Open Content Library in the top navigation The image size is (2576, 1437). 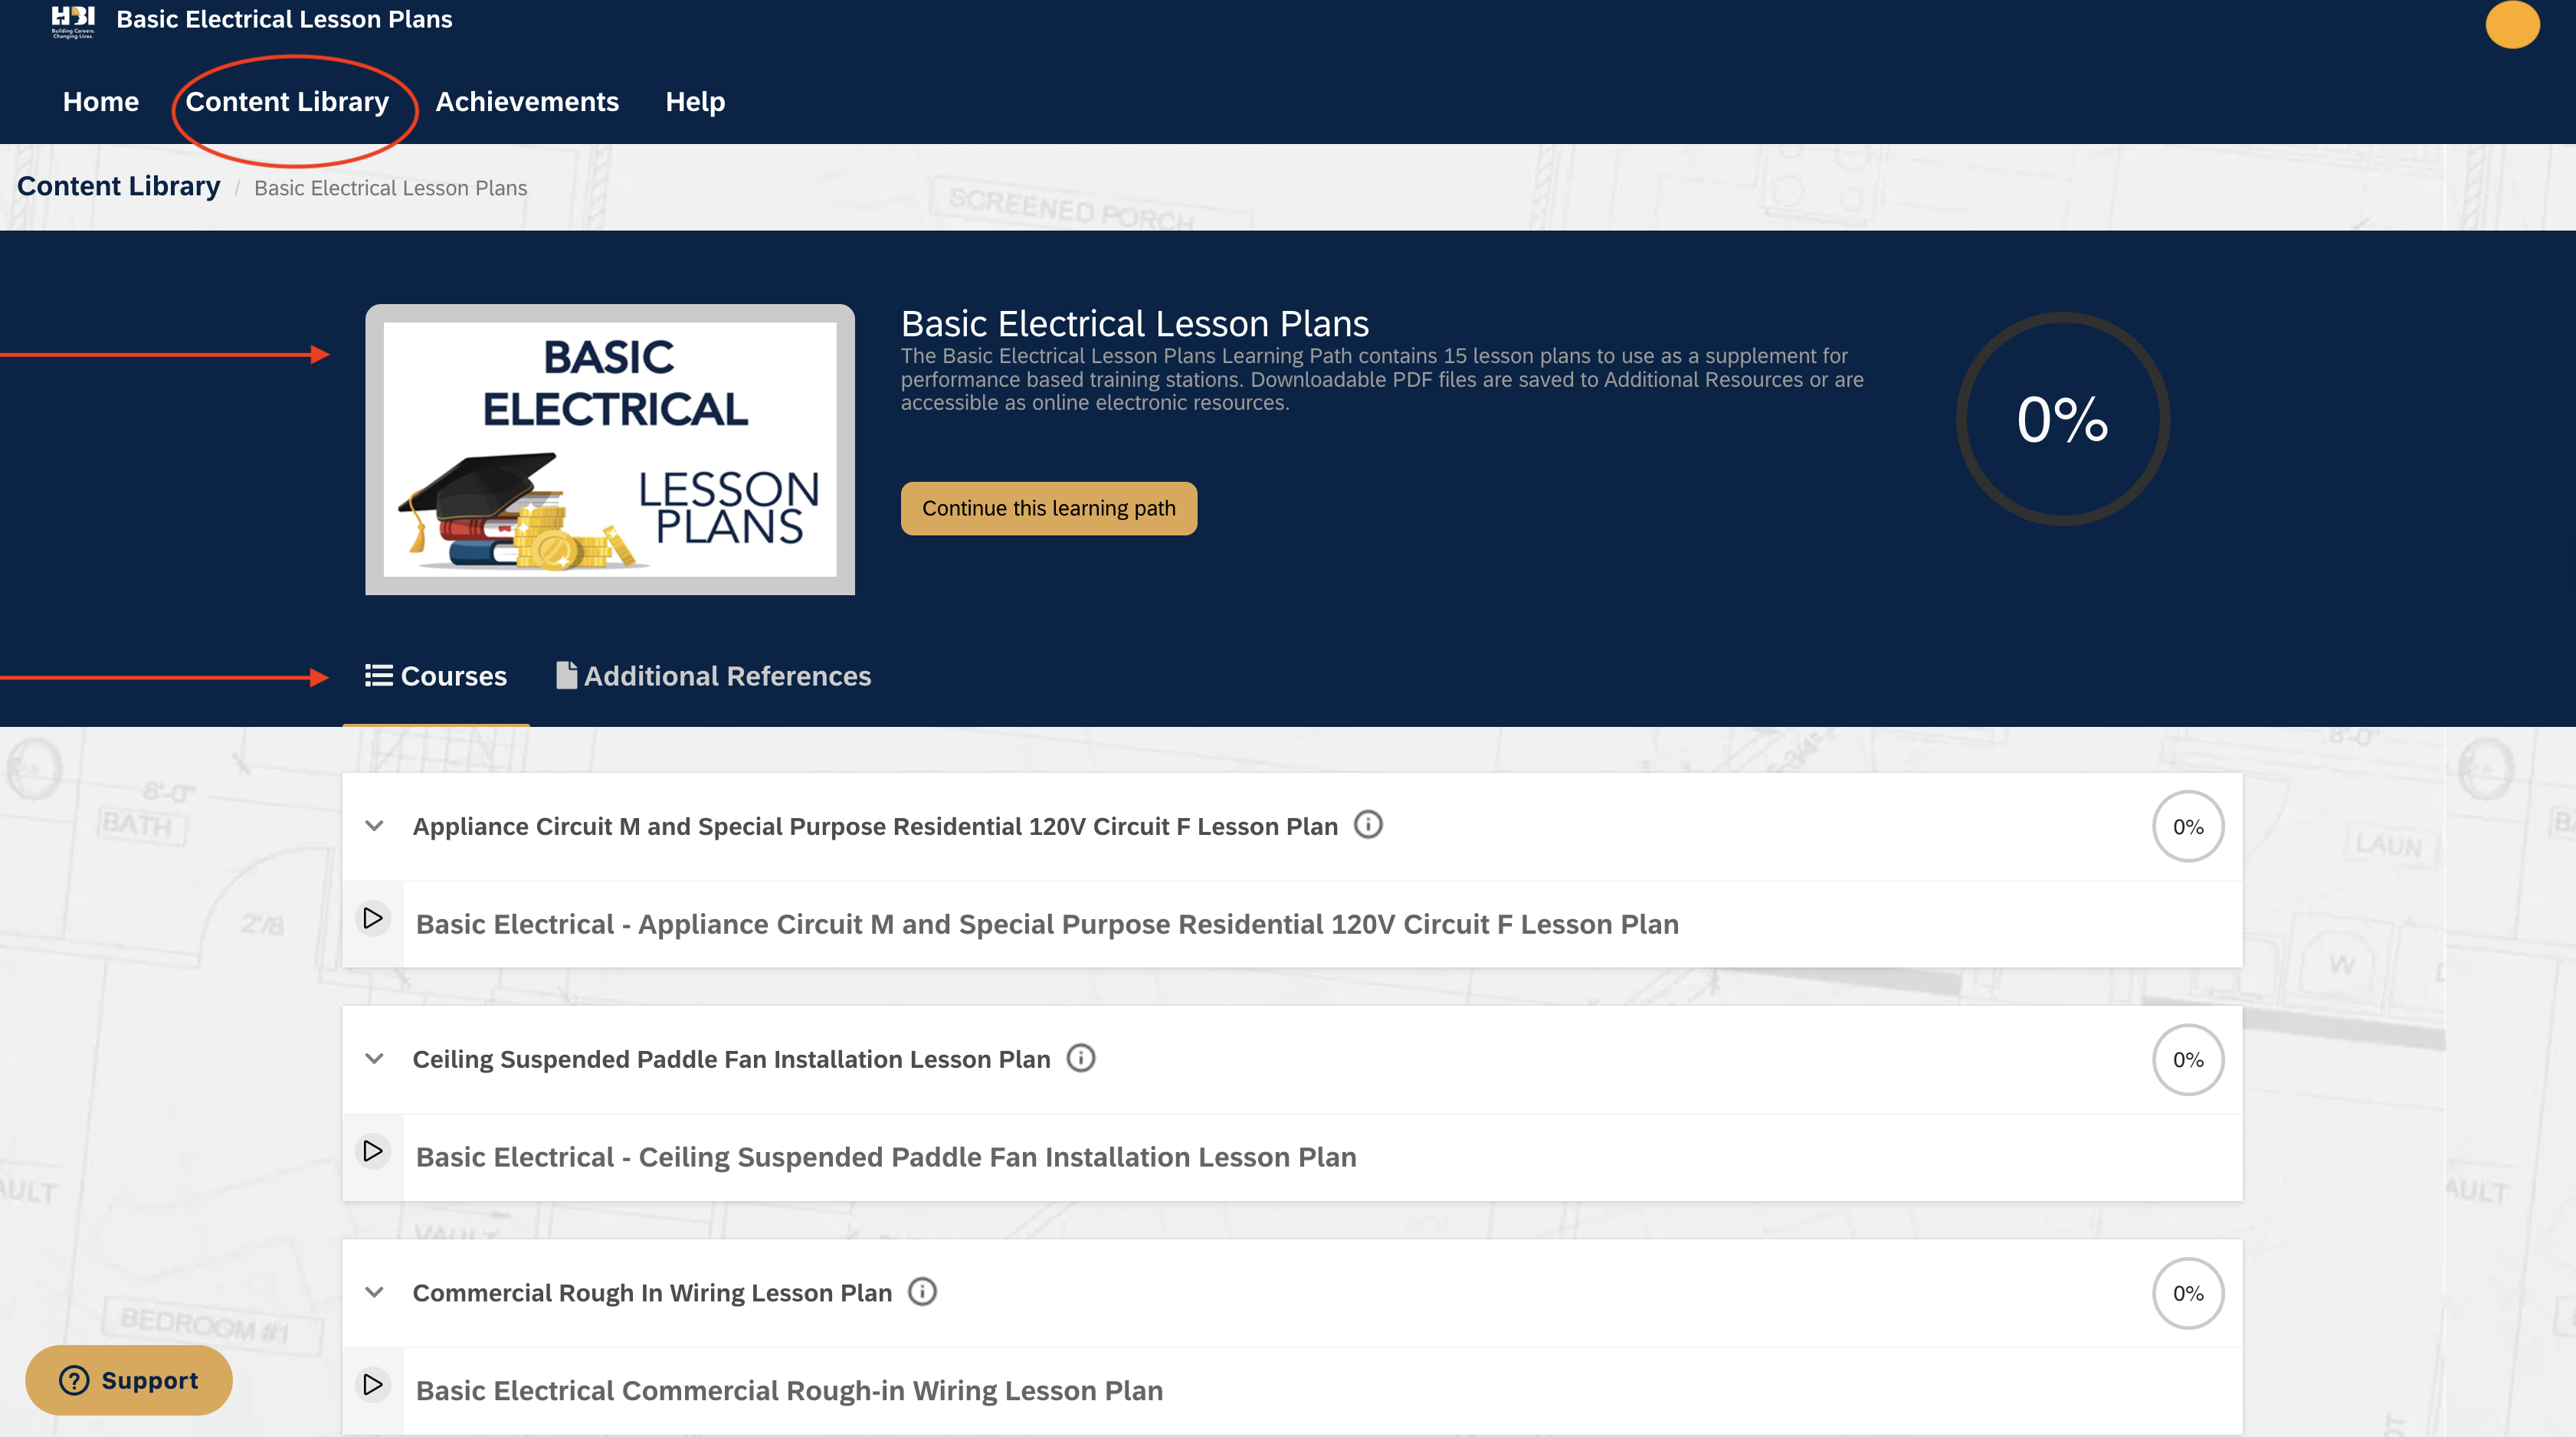(287, 102)
